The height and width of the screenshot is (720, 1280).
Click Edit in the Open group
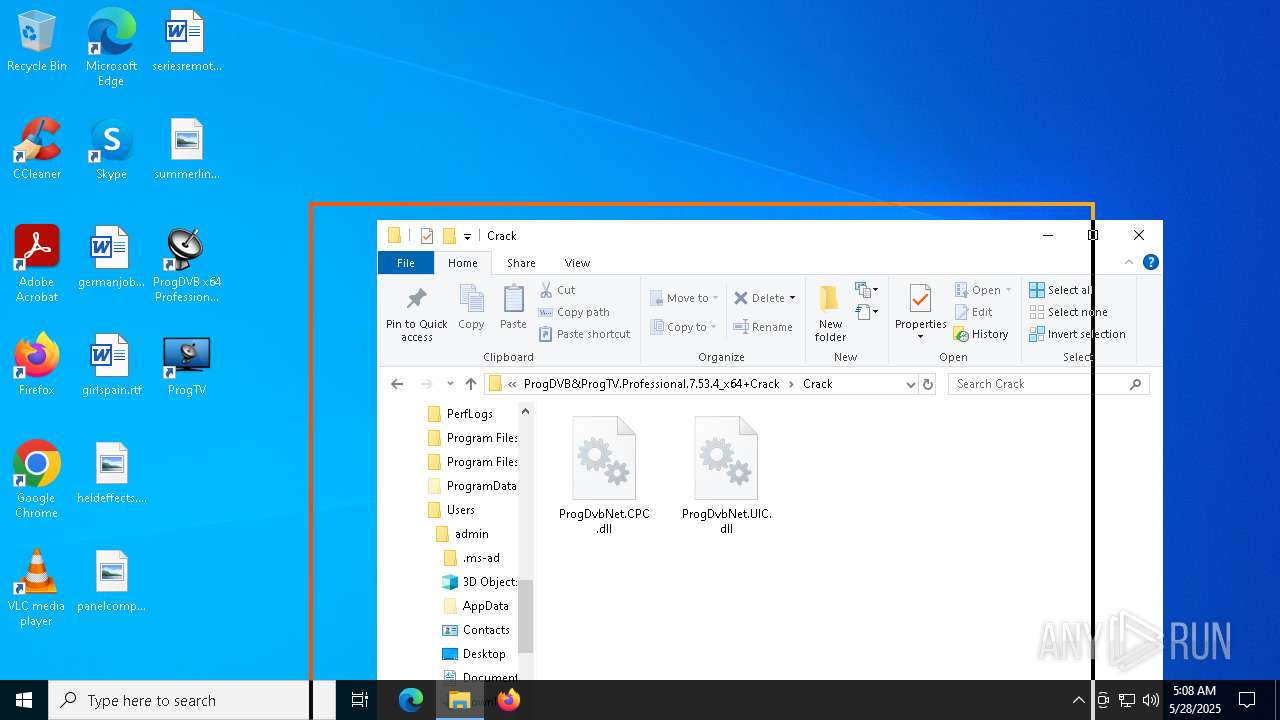tap(973, 312)
